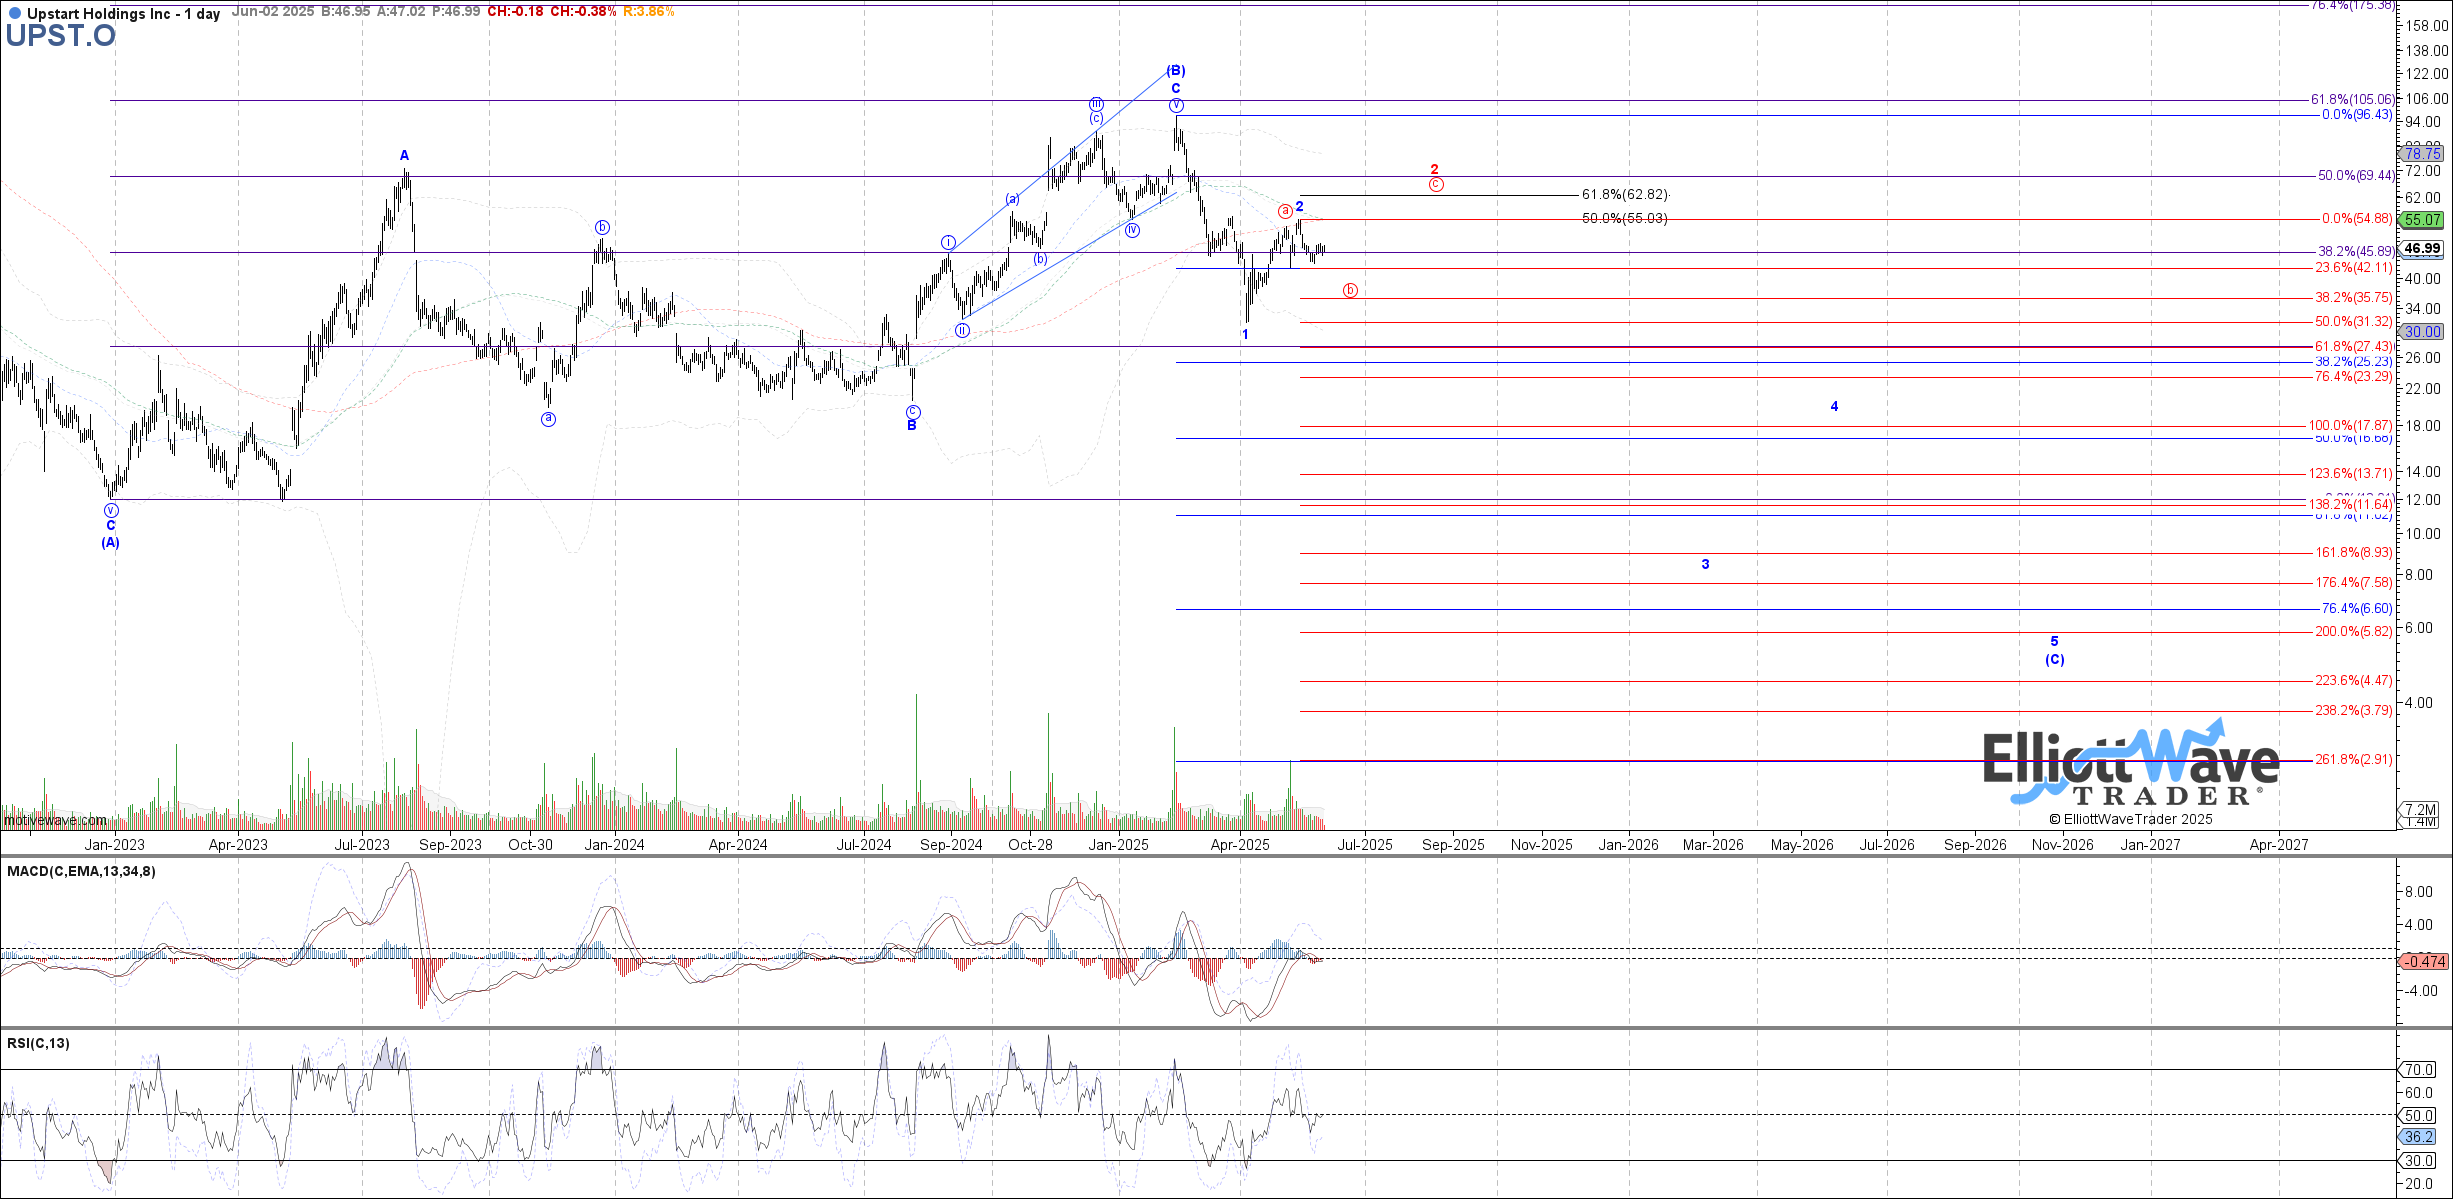Select the 0.0%(96.43) Fibonacci level label
Viewport: 2453px width, 1199px height.
(x=2357, y=115)
